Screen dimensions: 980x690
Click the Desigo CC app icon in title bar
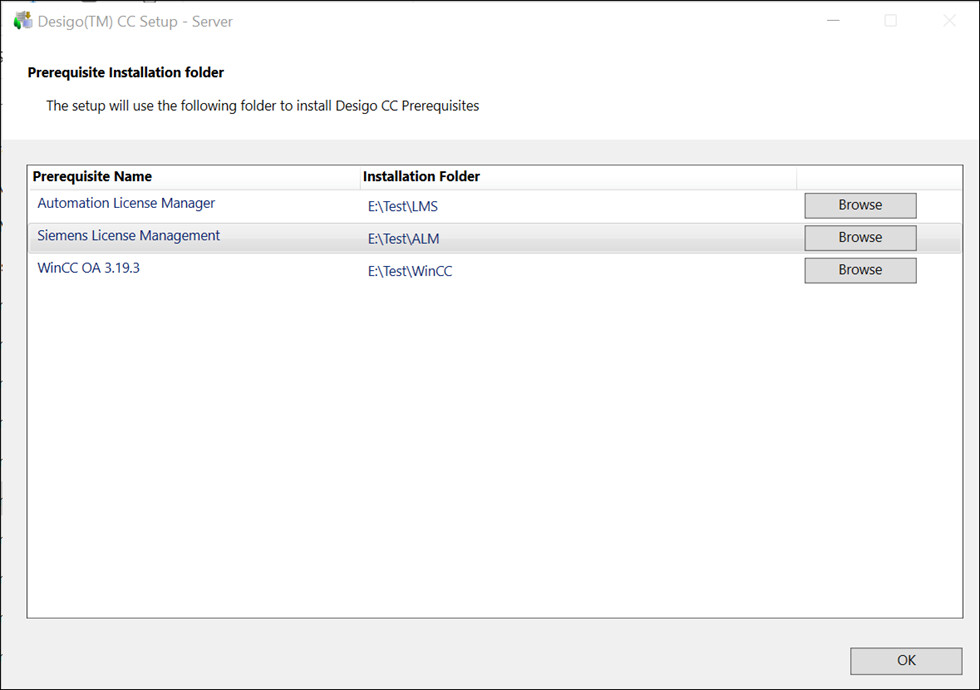[22, 21]
